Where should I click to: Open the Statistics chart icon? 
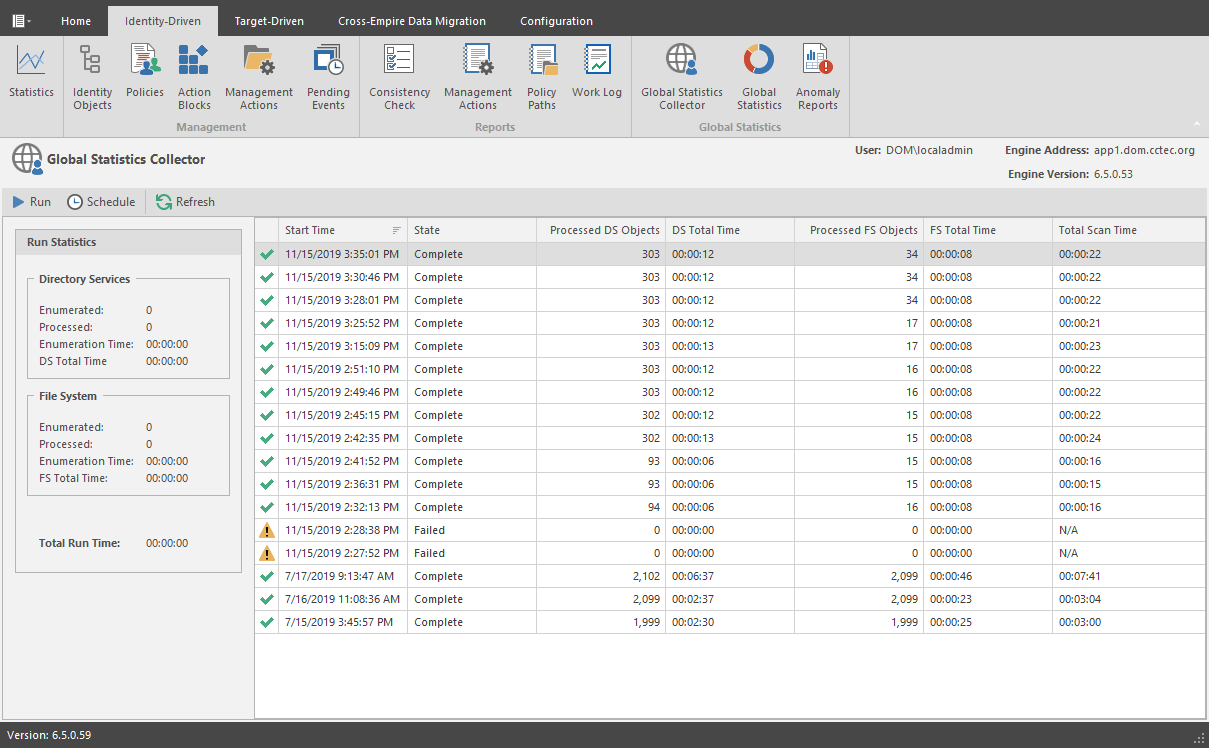pyautogui.click(x=31, y=72)
